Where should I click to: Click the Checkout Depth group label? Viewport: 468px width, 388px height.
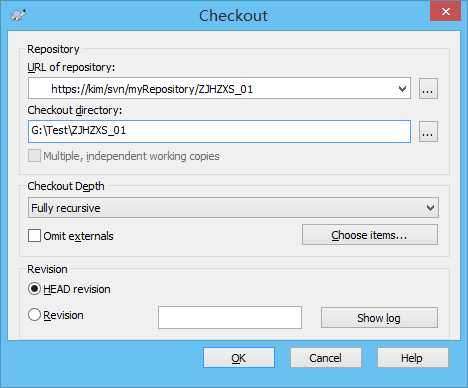[66, 186]
